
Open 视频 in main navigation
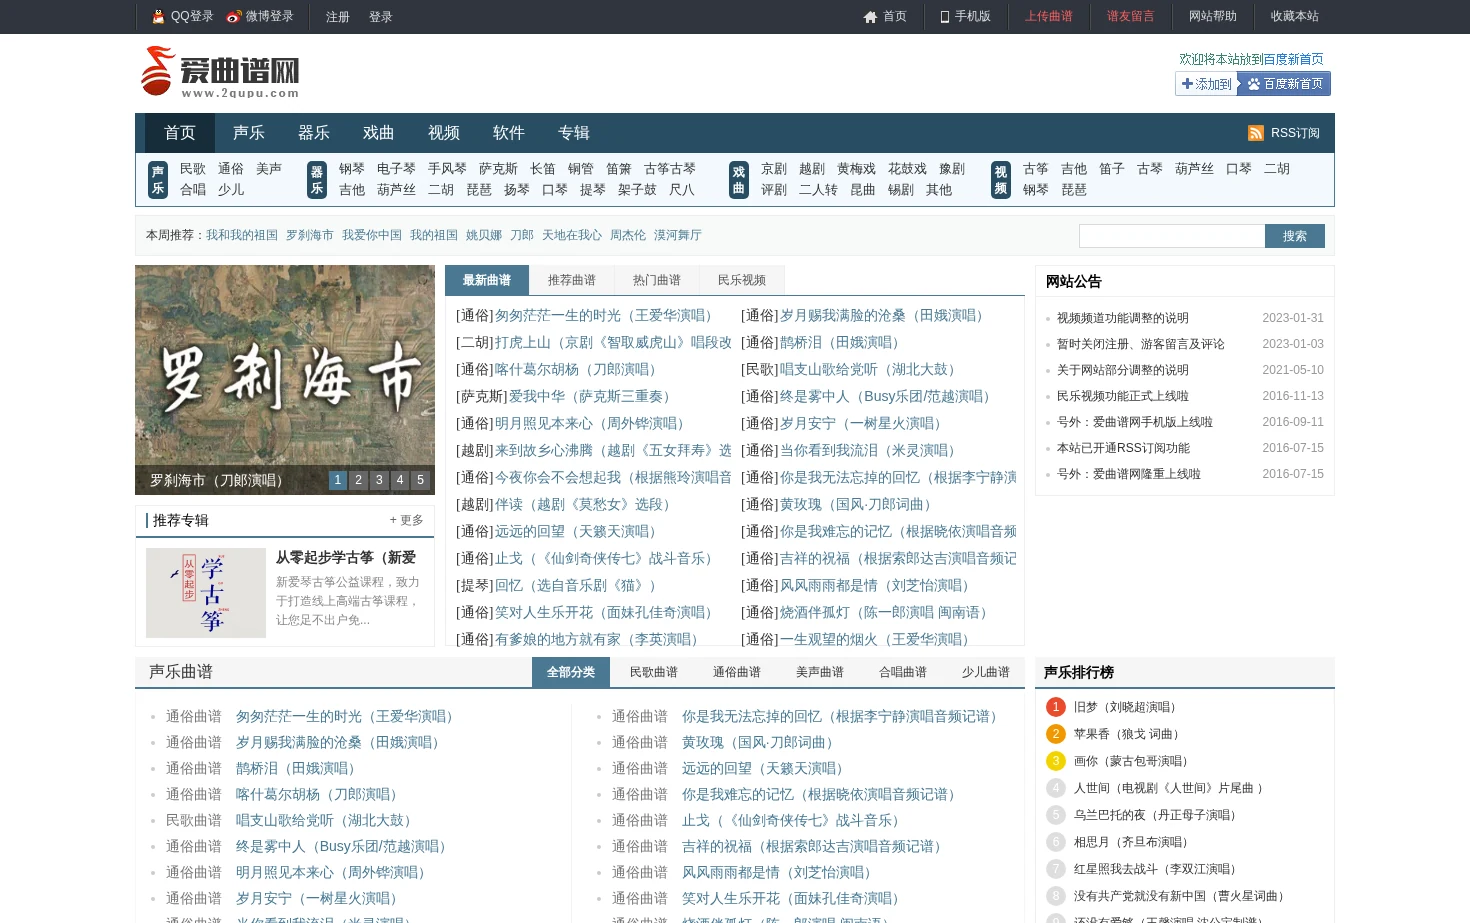click(444, 133)
